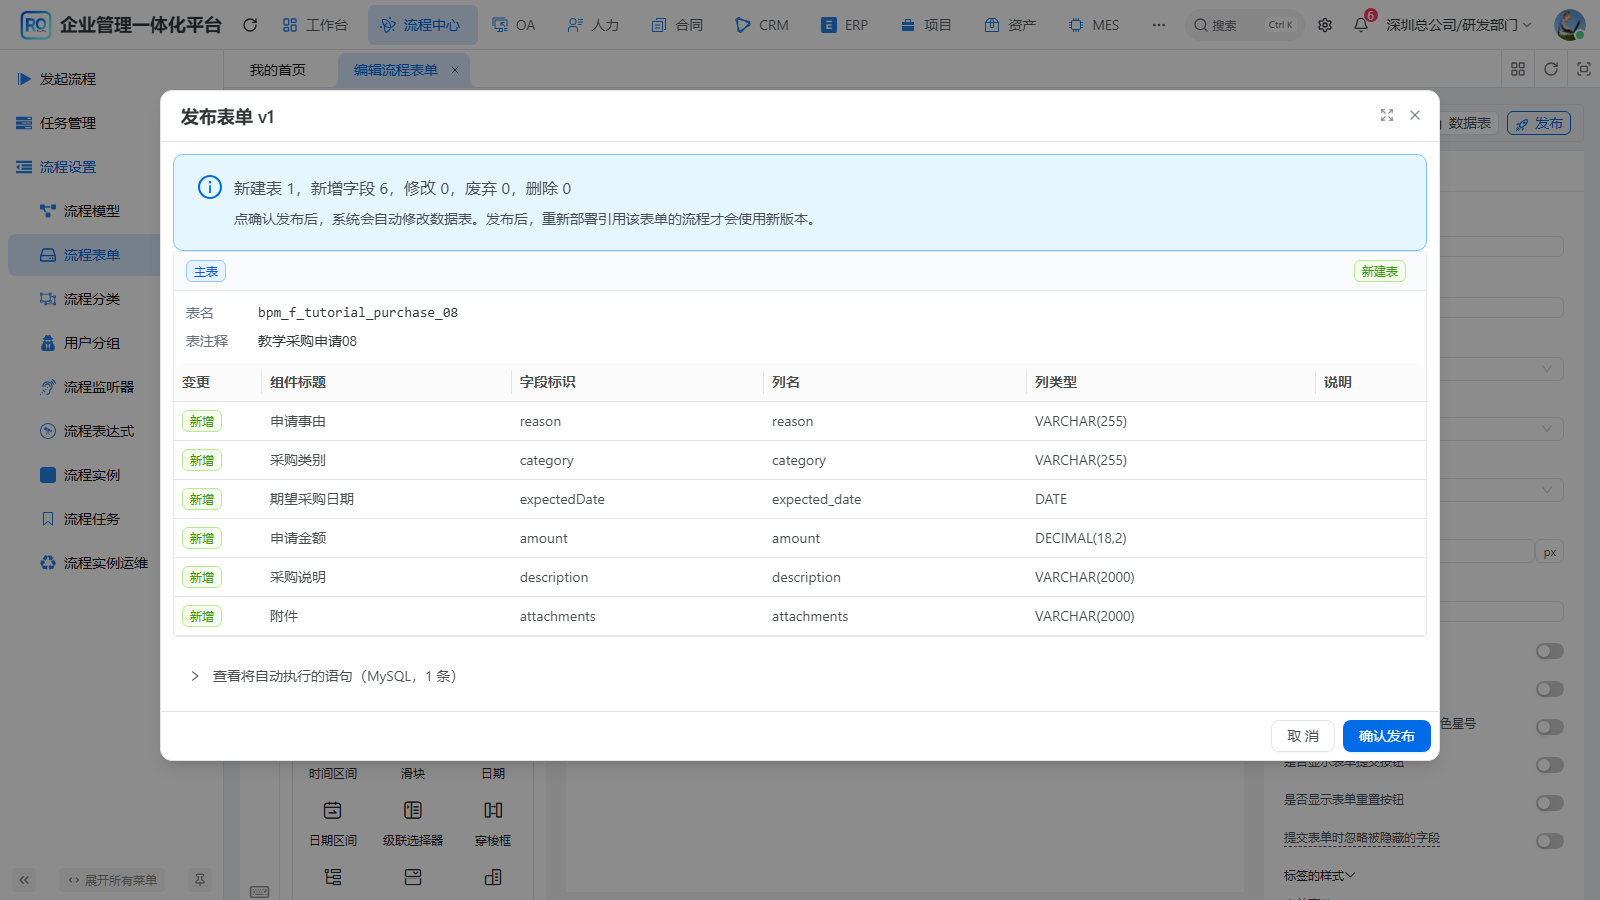1600x900 pixels.
Task: Click the 流程模型 icon in the sidebar
Action: pos(48,211)
